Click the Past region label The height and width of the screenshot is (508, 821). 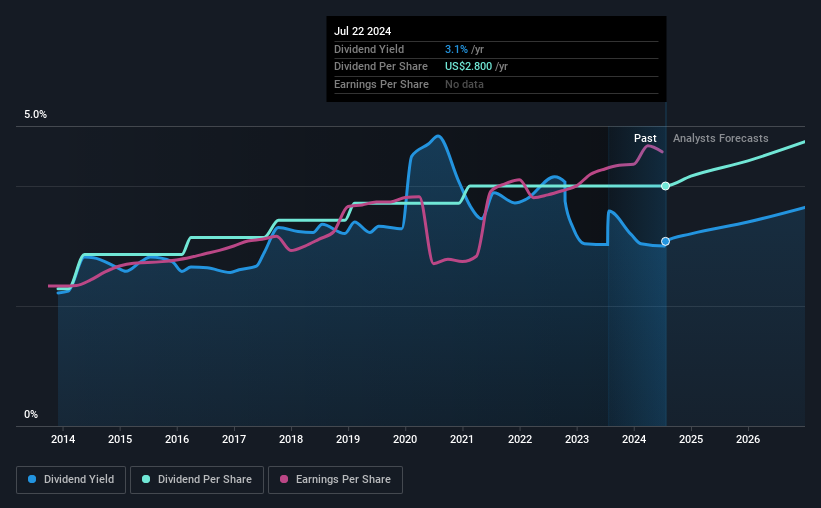click(x=645, y=138)
